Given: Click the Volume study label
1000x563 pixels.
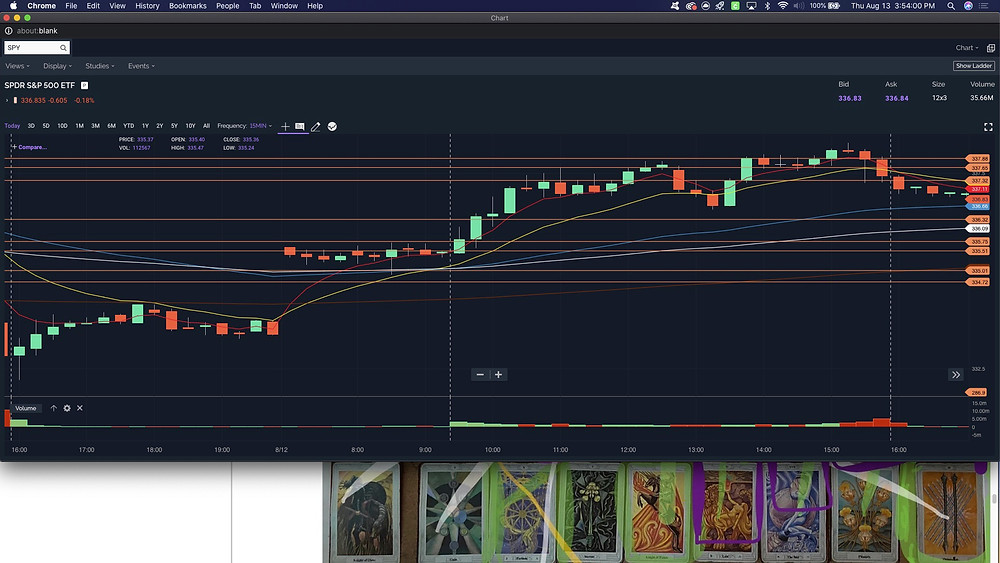Looking at the screenshot, I should click(26, 408).
